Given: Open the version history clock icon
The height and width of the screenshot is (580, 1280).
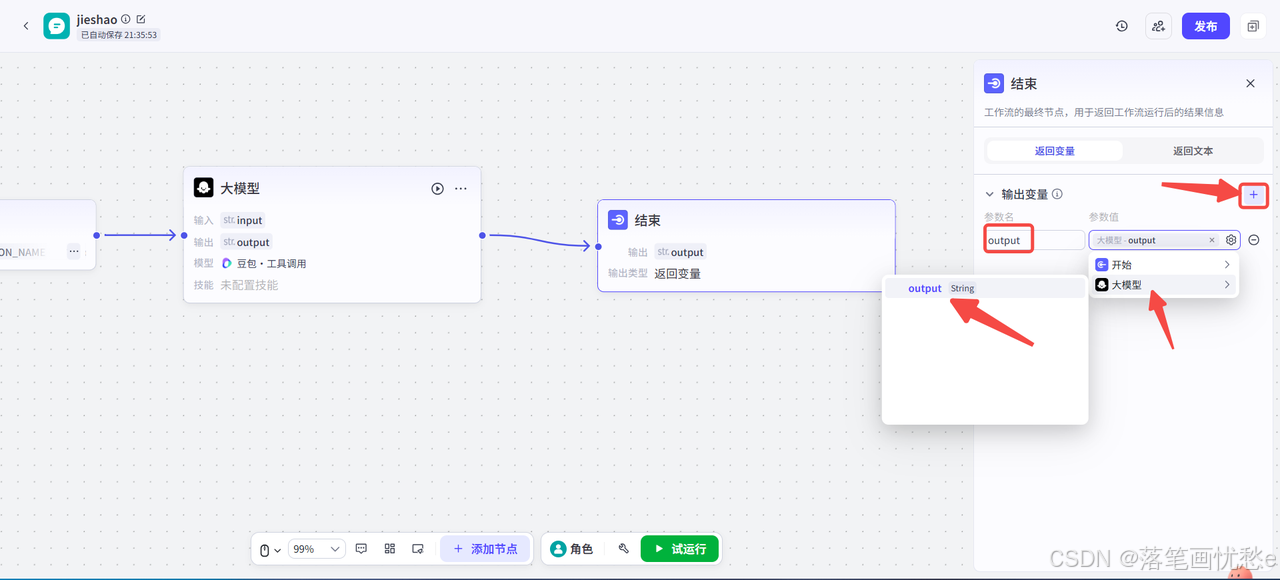Looking at the screenshot, I should pyautogui.click(x=1121, y=25).
